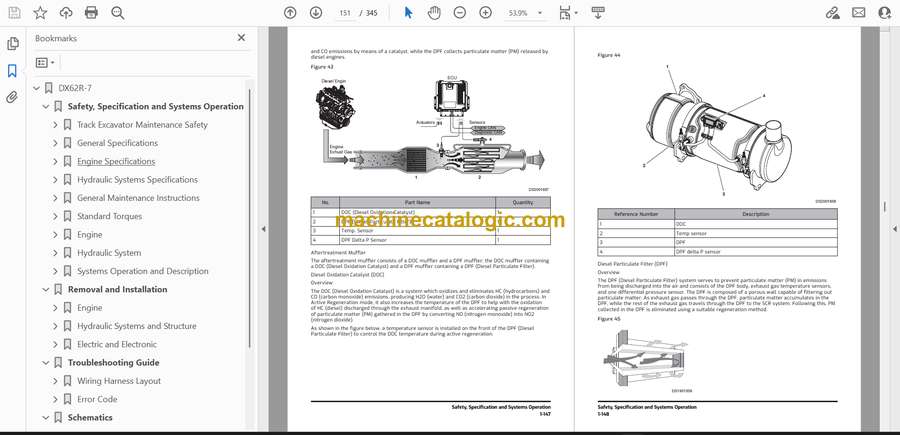Open the DX62R-7 bookmark

point(75,88)
